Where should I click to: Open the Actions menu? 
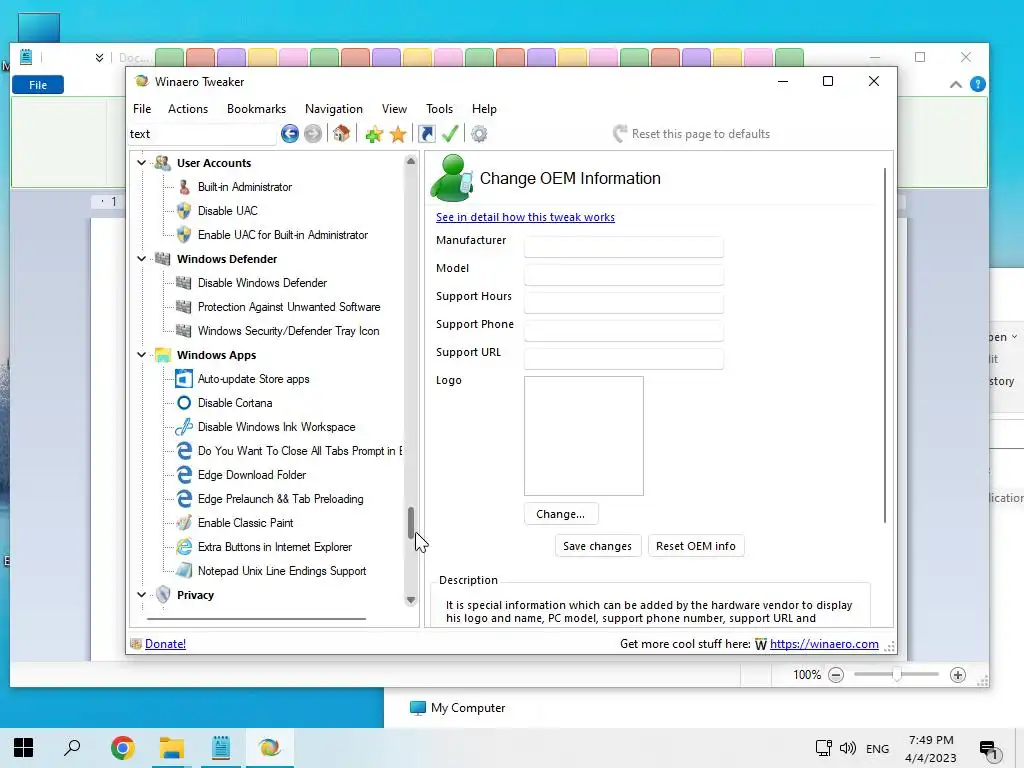pos(188,109)
